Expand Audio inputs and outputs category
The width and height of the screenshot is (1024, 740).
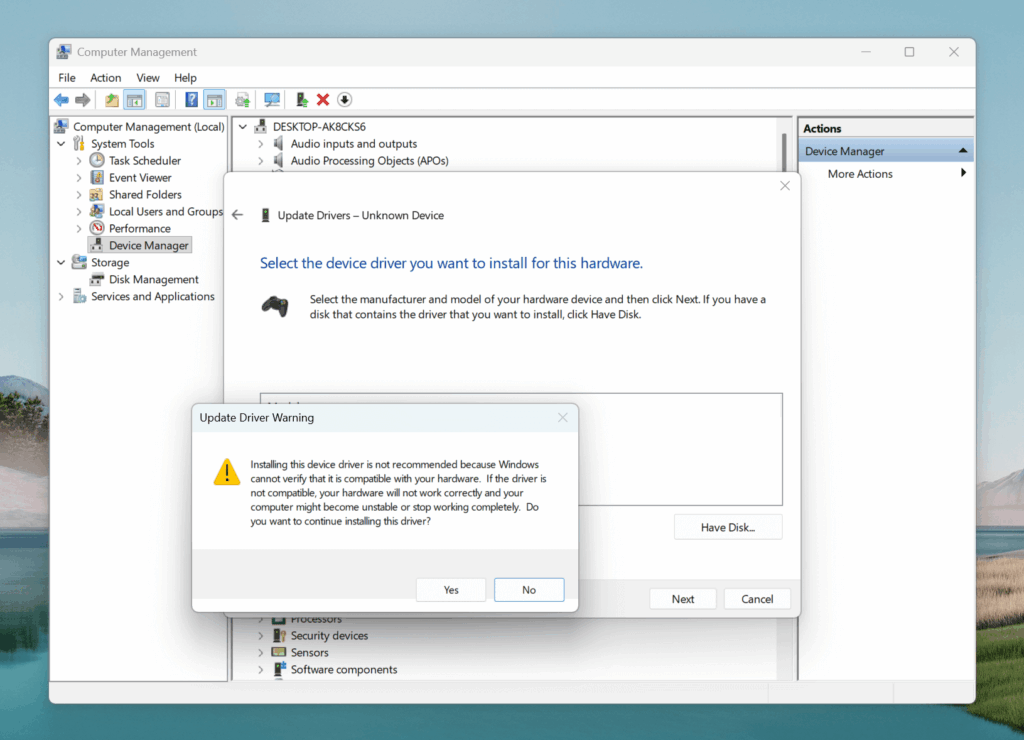[261, 144]
